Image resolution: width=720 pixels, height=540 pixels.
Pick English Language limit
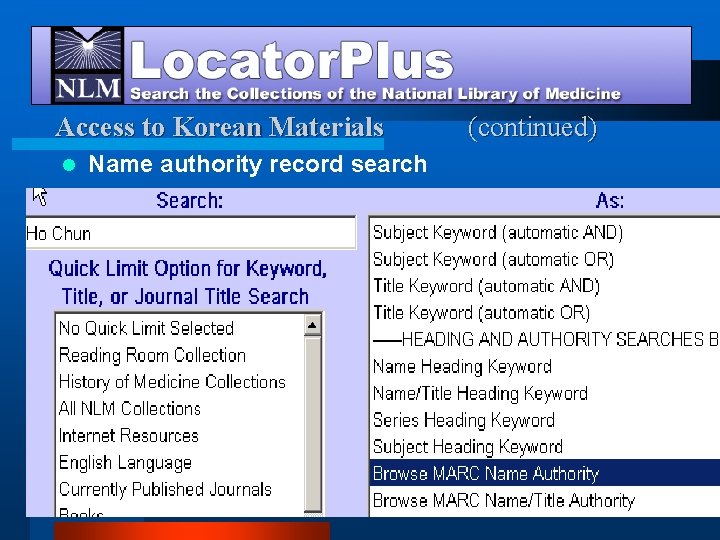[x=180, y=462]
